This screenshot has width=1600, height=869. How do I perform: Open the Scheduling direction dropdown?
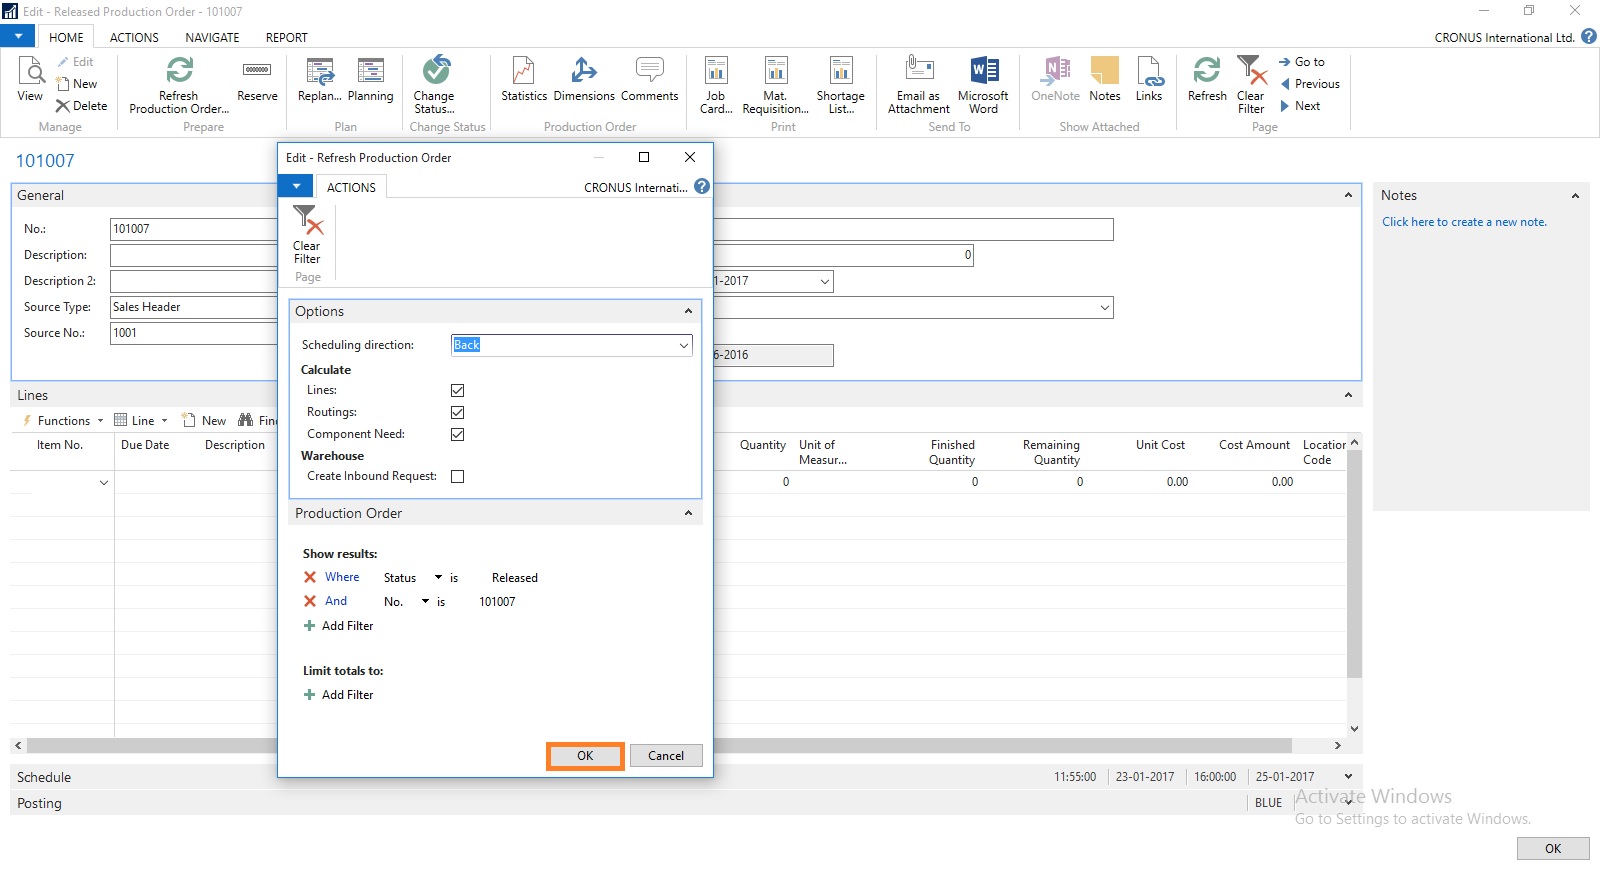coord(684,345)
